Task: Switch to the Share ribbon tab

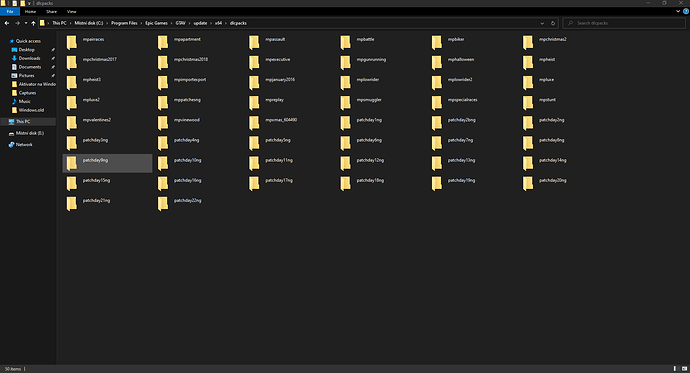Action: [51, 11]
